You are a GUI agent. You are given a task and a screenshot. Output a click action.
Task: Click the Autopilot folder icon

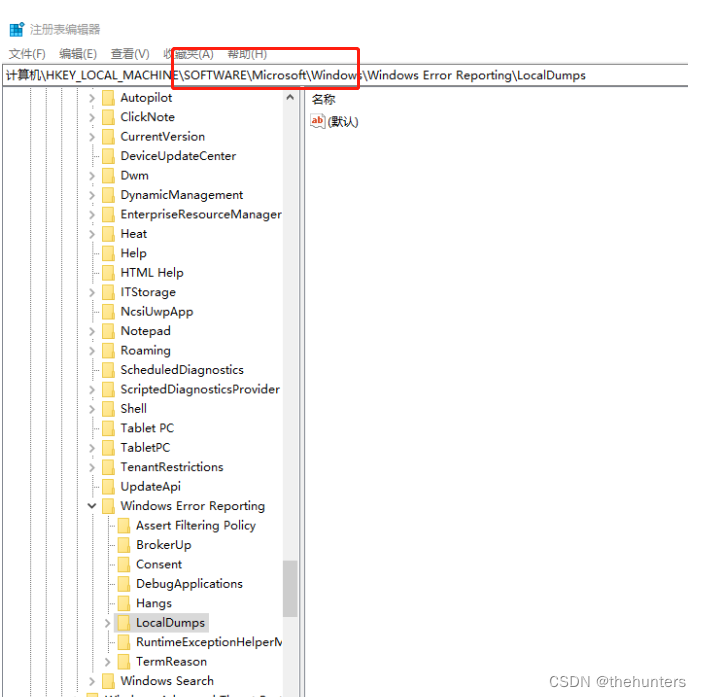point(108,98)
